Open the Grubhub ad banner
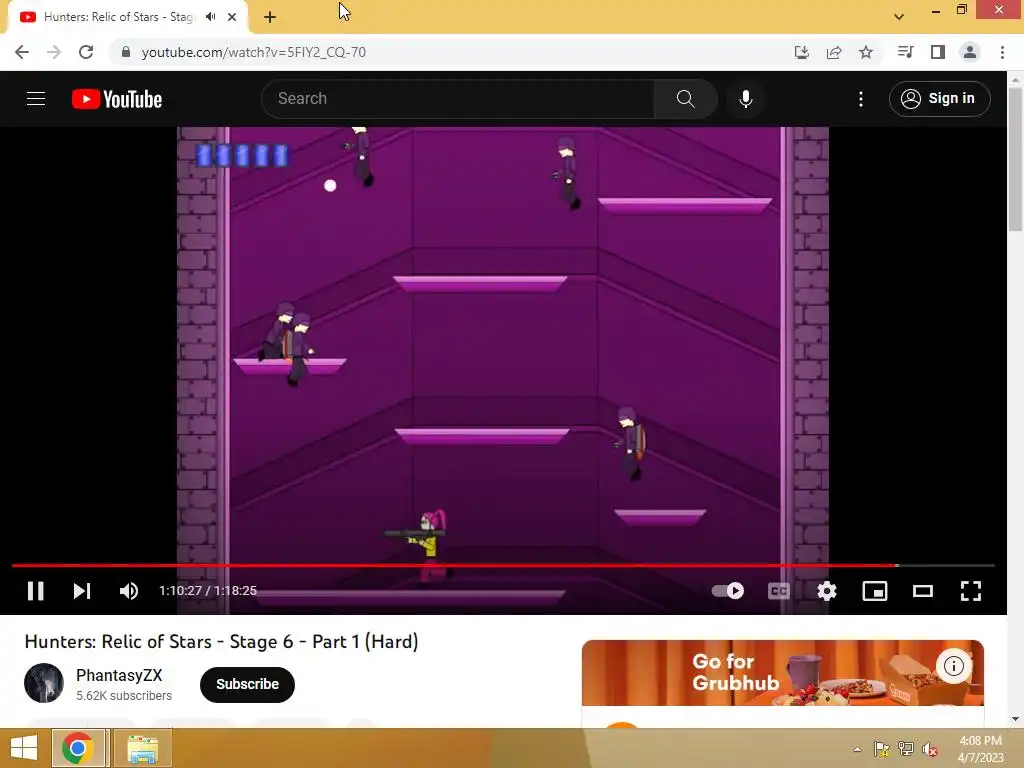This screenshot has height=768, width=1024. click(x=782, y=673)
